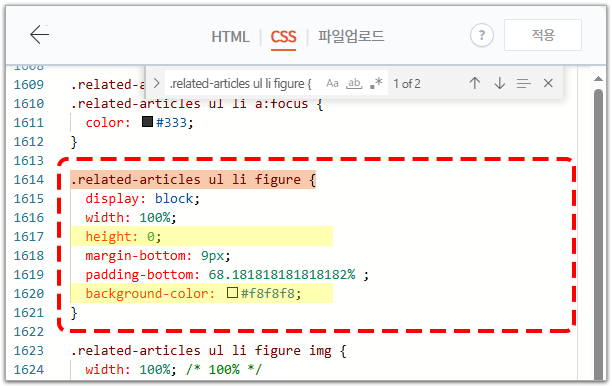The width and height of the screenshot is (612, 386).
Task: Click the closing brace on line 1612
Action: pos(74,142)
